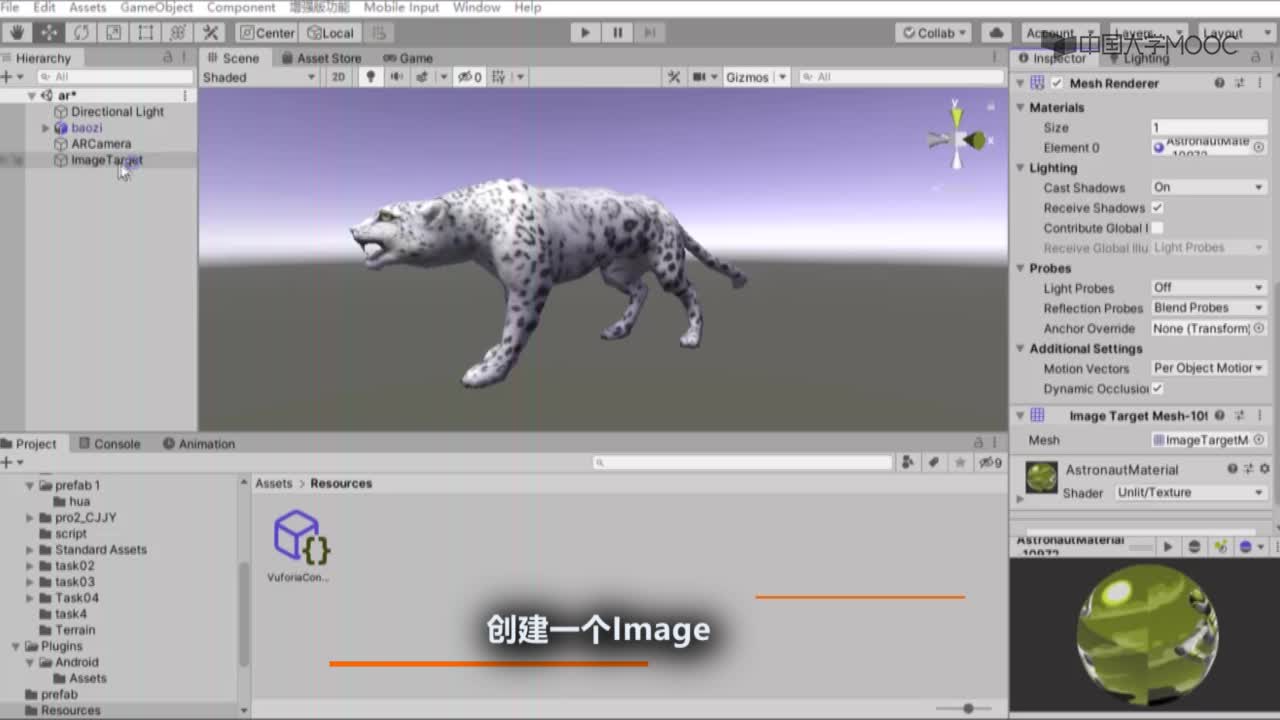The image size is (1280, 720).
Task: Select the Hand tool in toolbar
Action: (17, 33)
